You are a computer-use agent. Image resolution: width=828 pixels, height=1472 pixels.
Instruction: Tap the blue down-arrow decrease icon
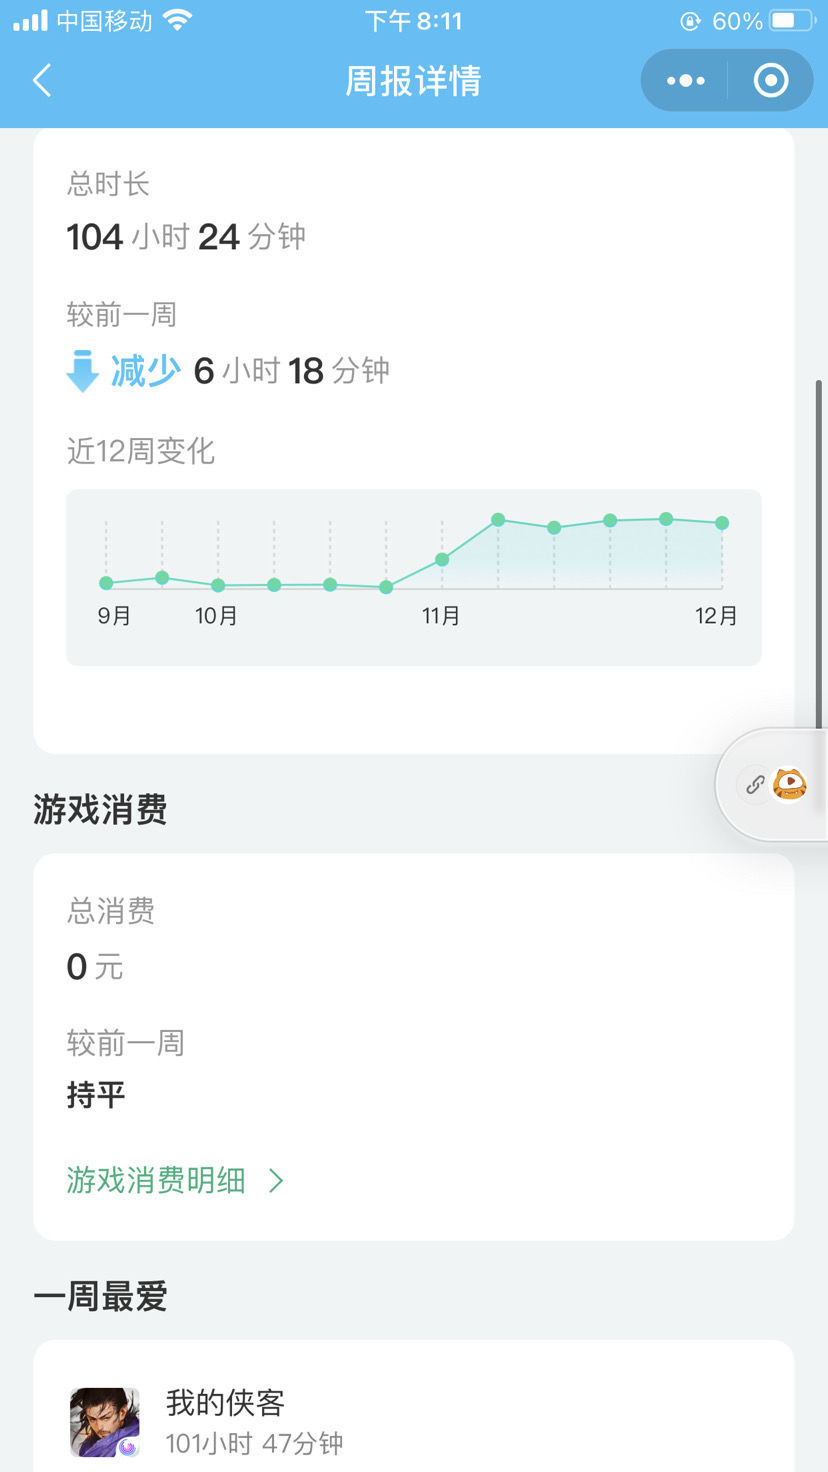pos(82,371)
